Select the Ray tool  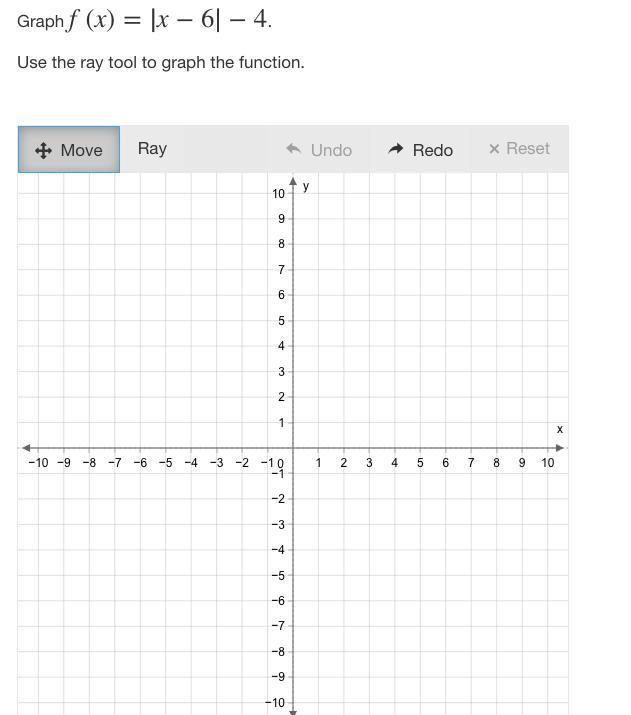tap(152, 149)
